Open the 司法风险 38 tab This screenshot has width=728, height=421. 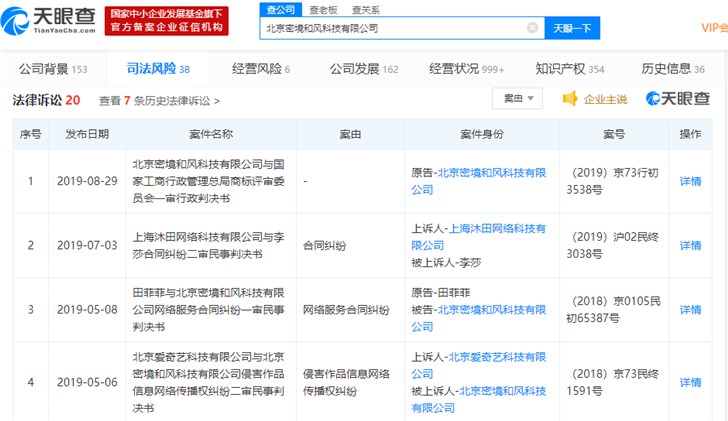click(x=158, y=69)
